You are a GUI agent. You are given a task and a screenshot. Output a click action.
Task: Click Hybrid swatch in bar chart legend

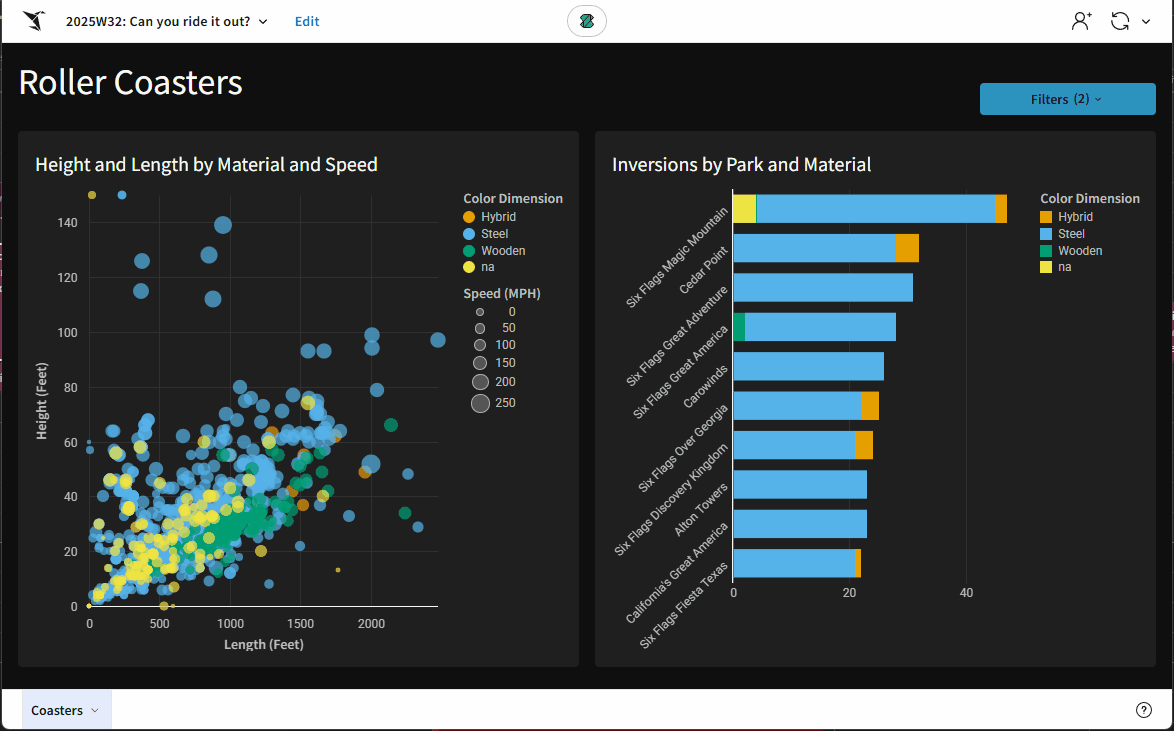click(1046, 217)
